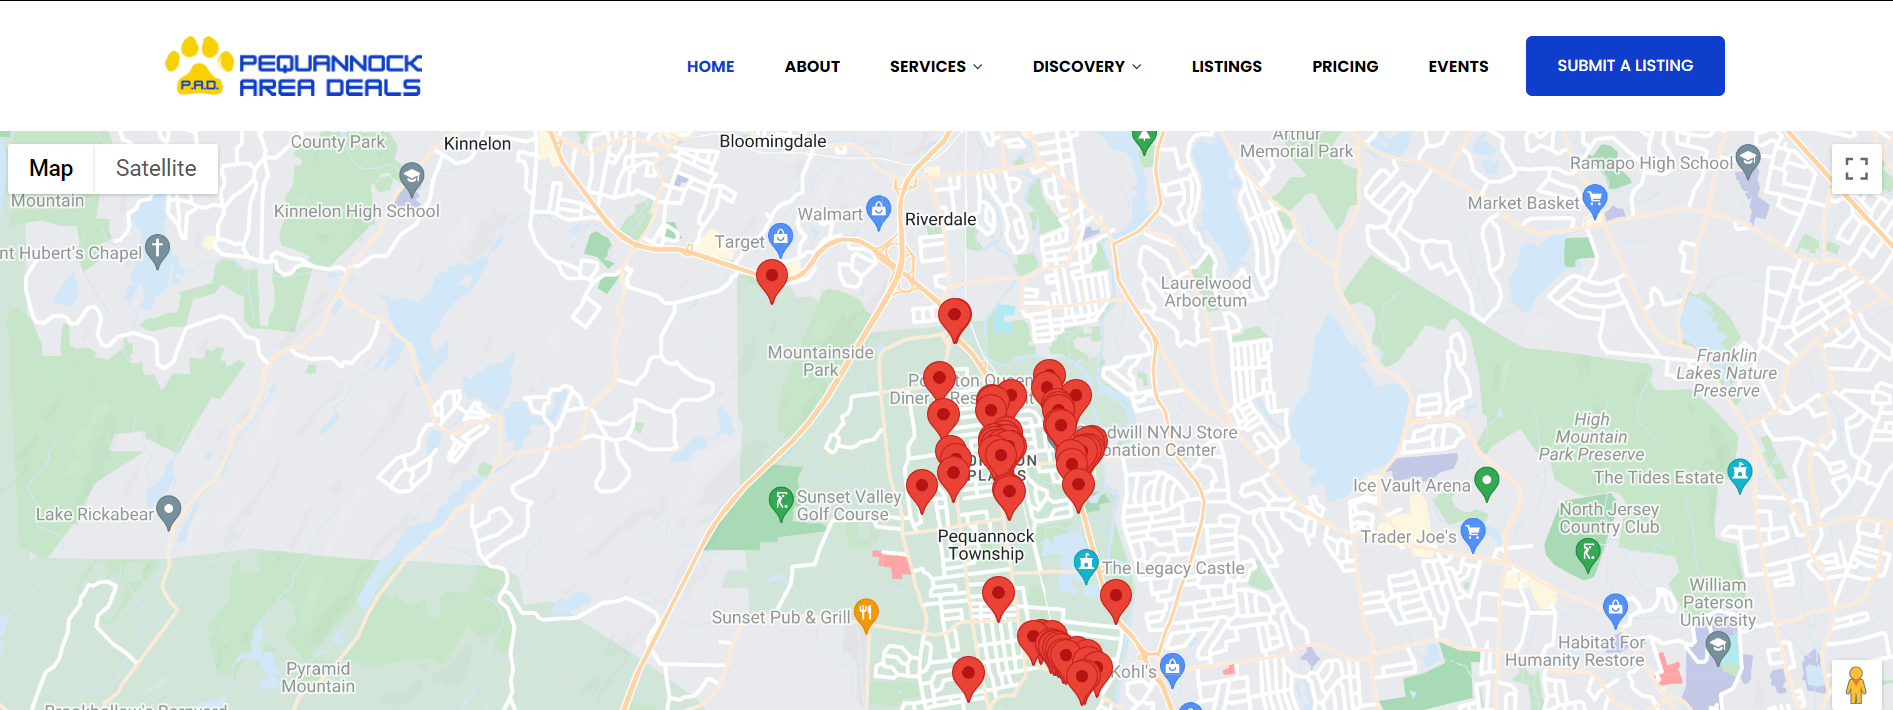
Task: Open the Services menu
Action: [928, 66]
